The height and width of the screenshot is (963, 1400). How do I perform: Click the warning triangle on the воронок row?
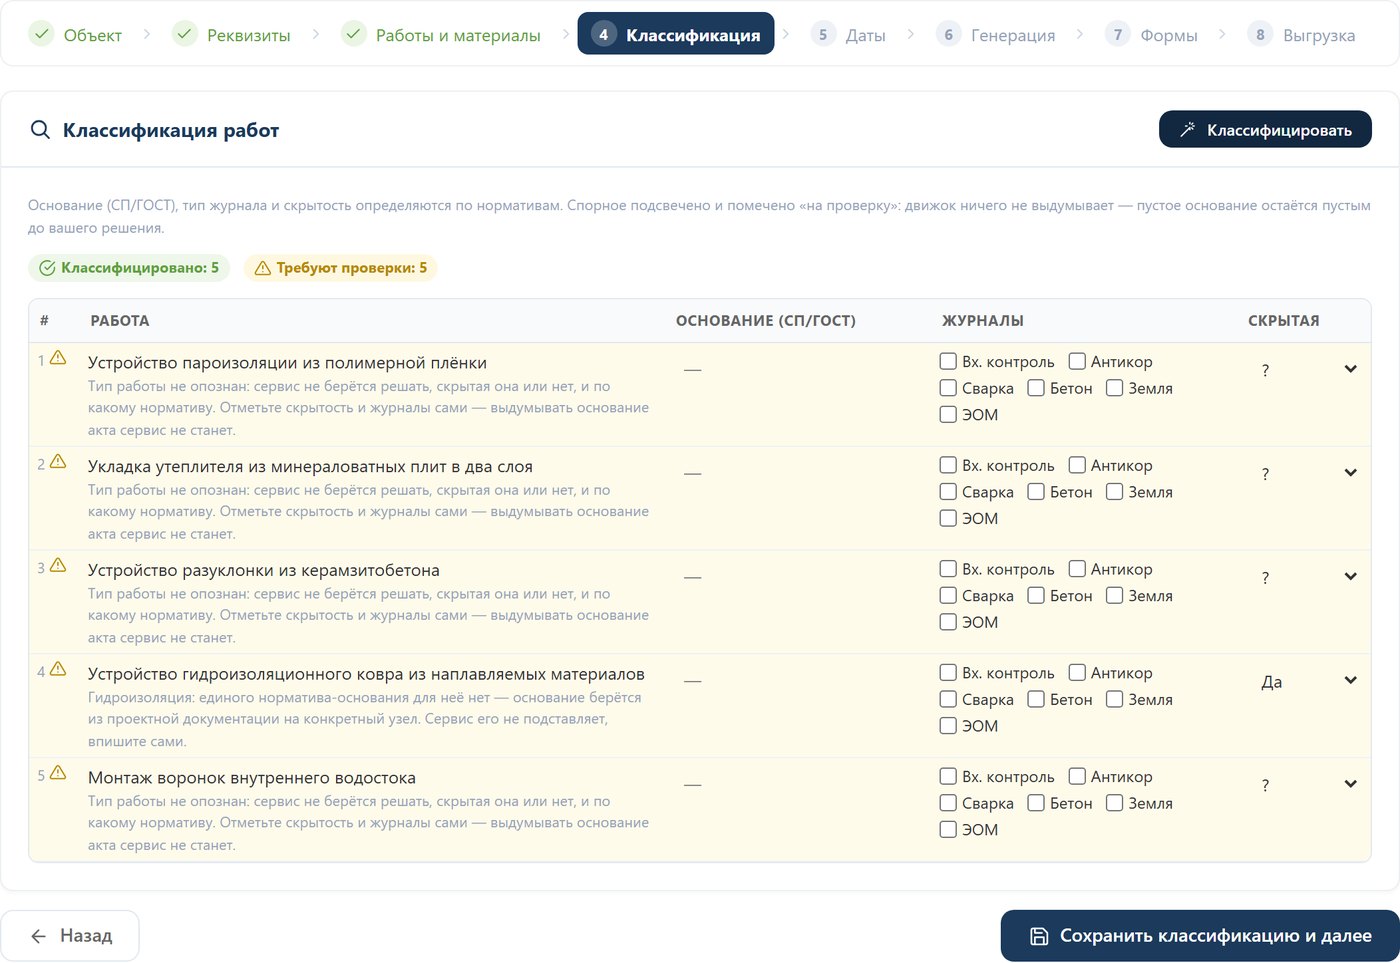tap(58, 773)
